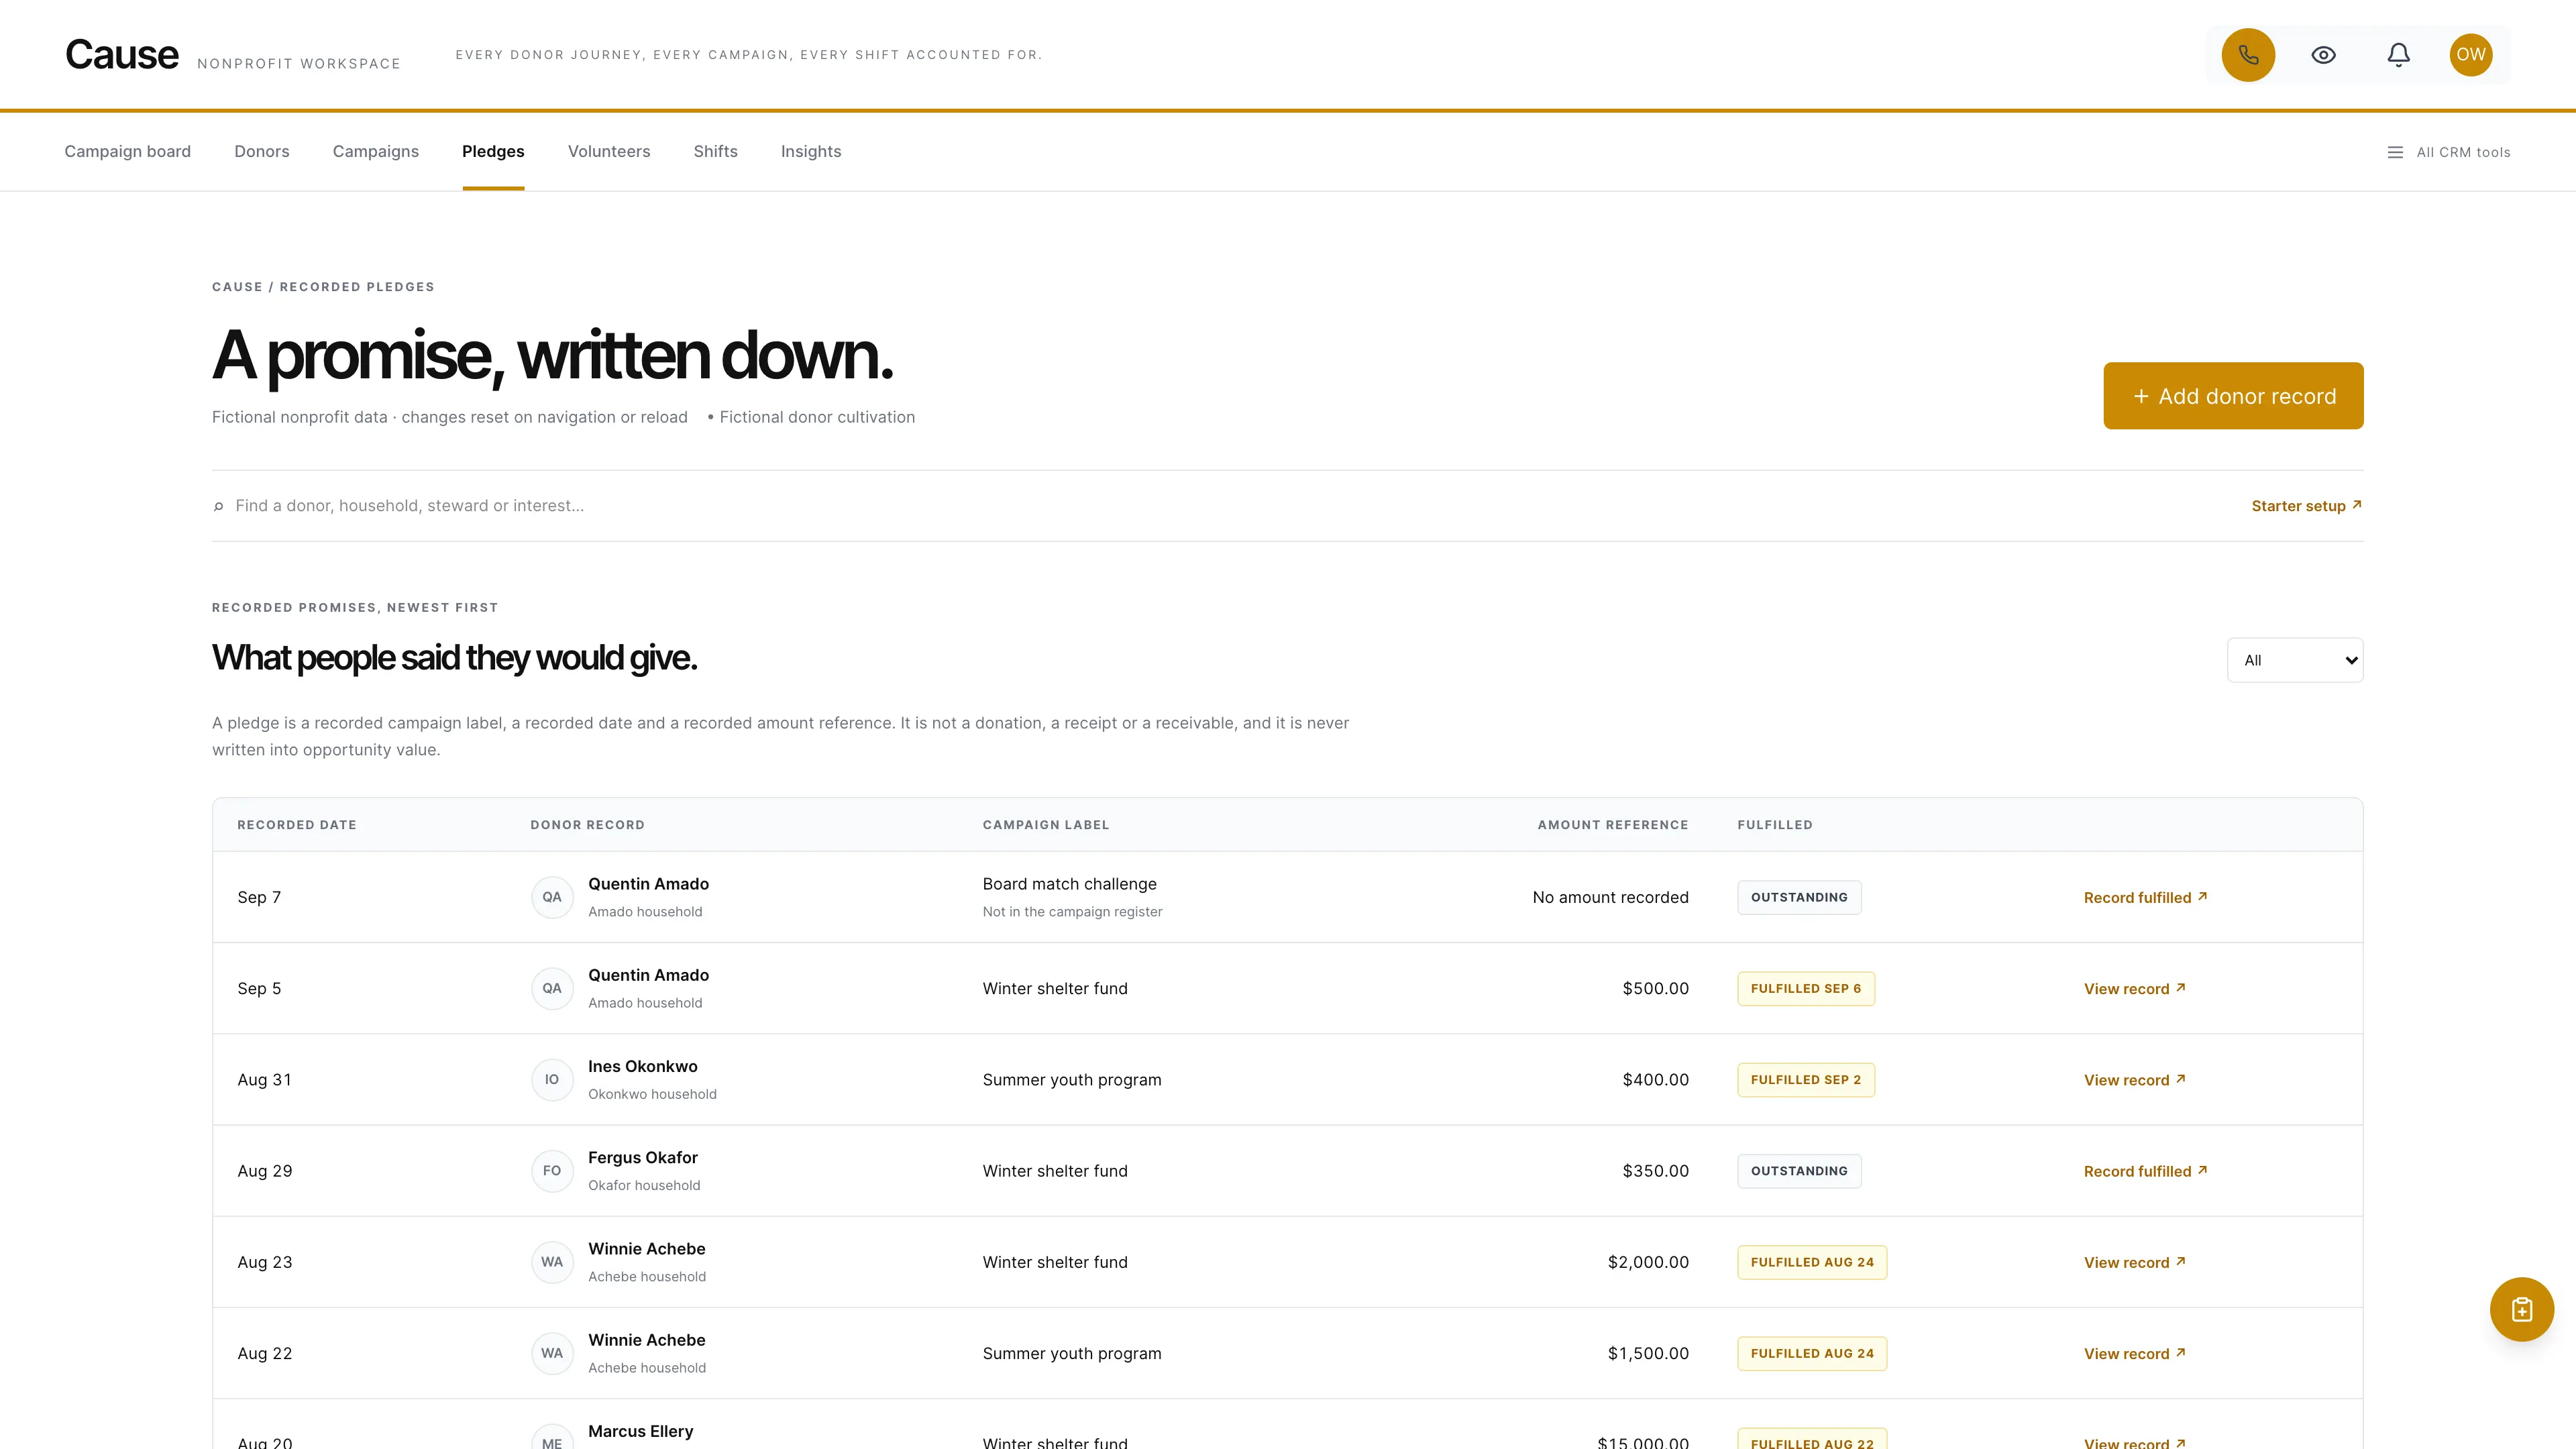Screen dimensions: 2576x1449
Task: Click the phone call icon in header
Action: (x=2248, y=55)
